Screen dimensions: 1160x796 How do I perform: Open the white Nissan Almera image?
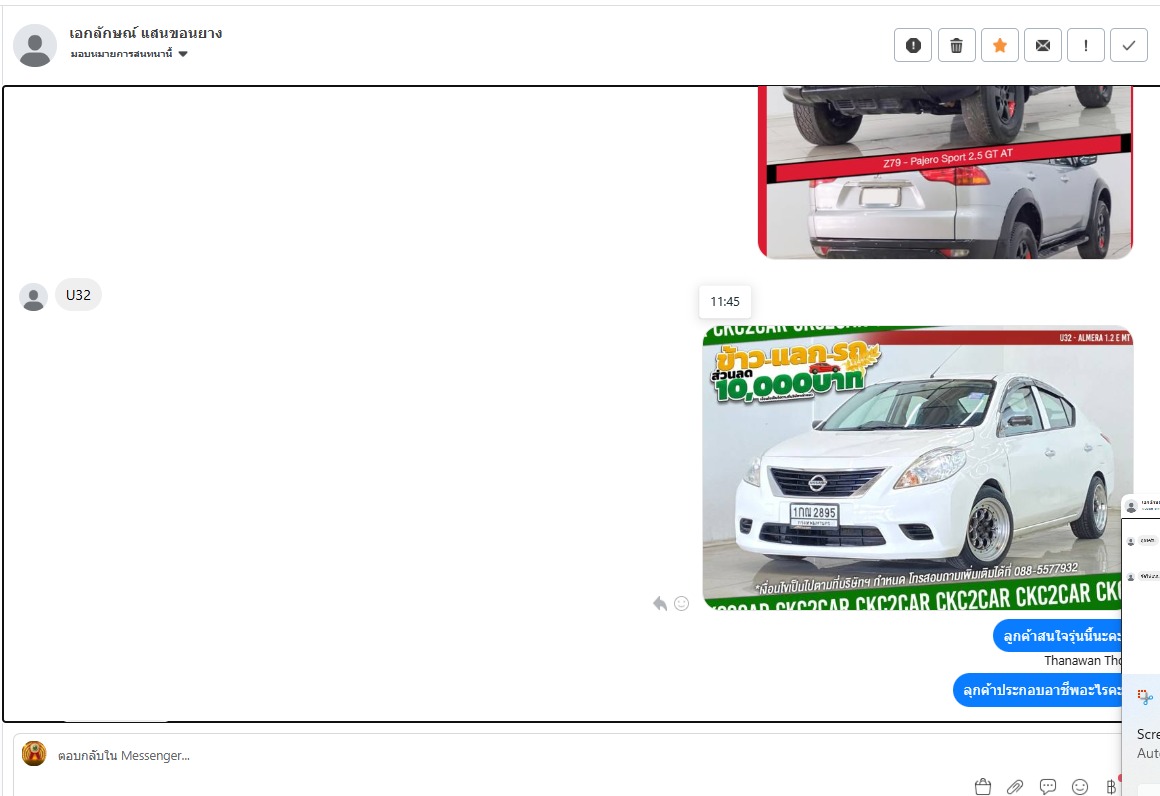click(x=917, y=468)
